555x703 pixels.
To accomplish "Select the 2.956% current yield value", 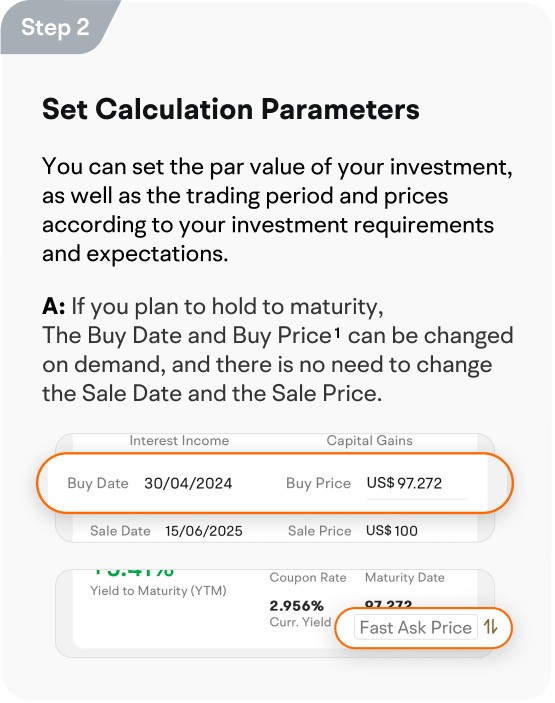I will 296,606.
